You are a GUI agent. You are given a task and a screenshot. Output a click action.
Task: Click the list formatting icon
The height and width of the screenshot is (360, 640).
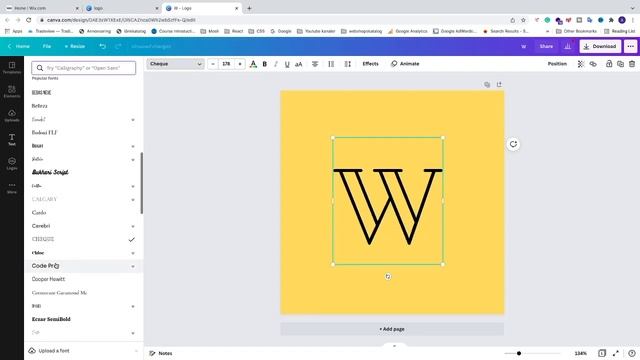331,64
